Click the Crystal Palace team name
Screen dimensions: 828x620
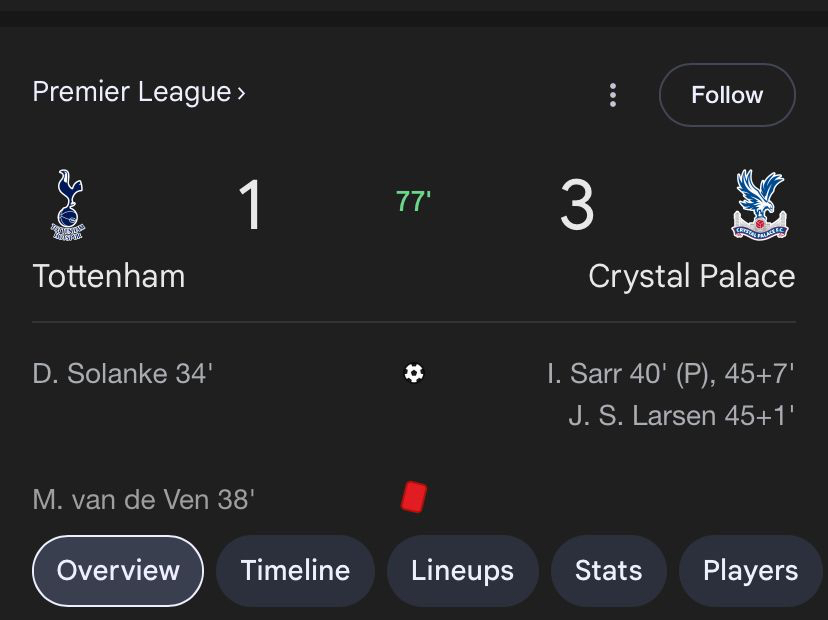(691, 276)
